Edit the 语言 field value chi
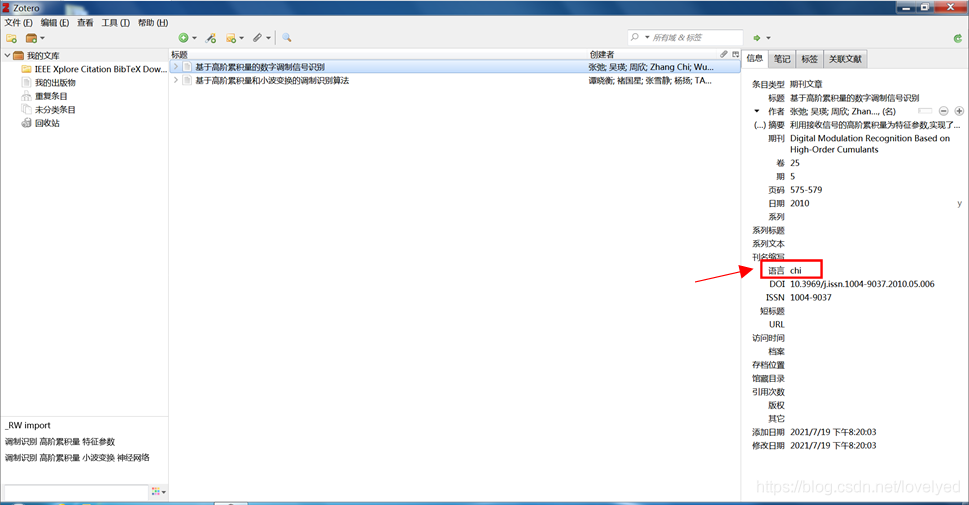 click(x=796, y=271)
